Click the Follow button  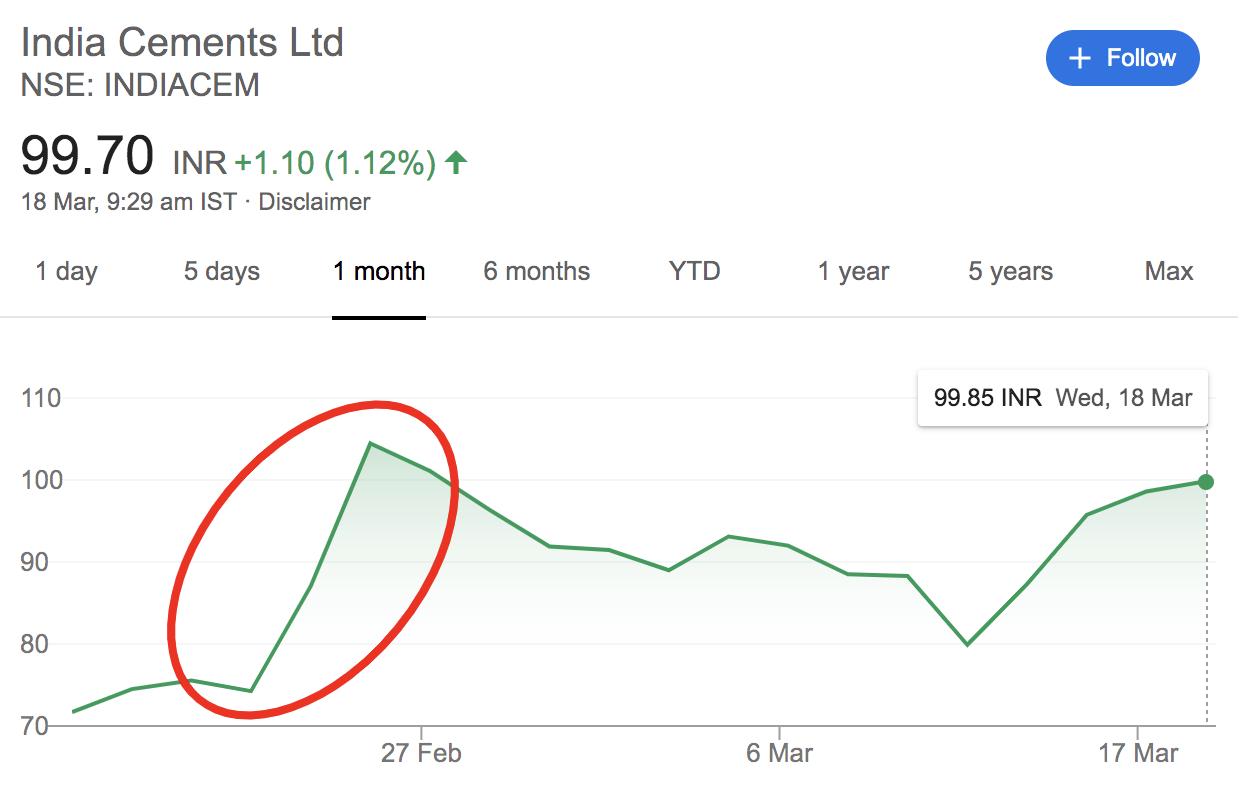click(1122, 58)
